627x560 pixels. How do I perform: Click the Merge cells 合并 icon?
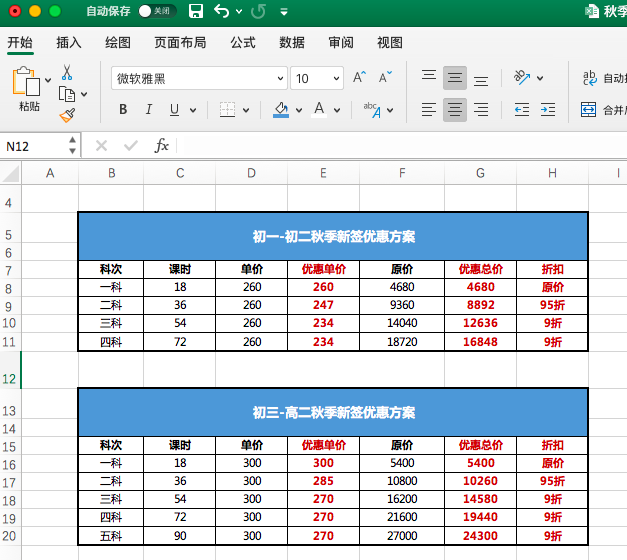pos(588,110)
